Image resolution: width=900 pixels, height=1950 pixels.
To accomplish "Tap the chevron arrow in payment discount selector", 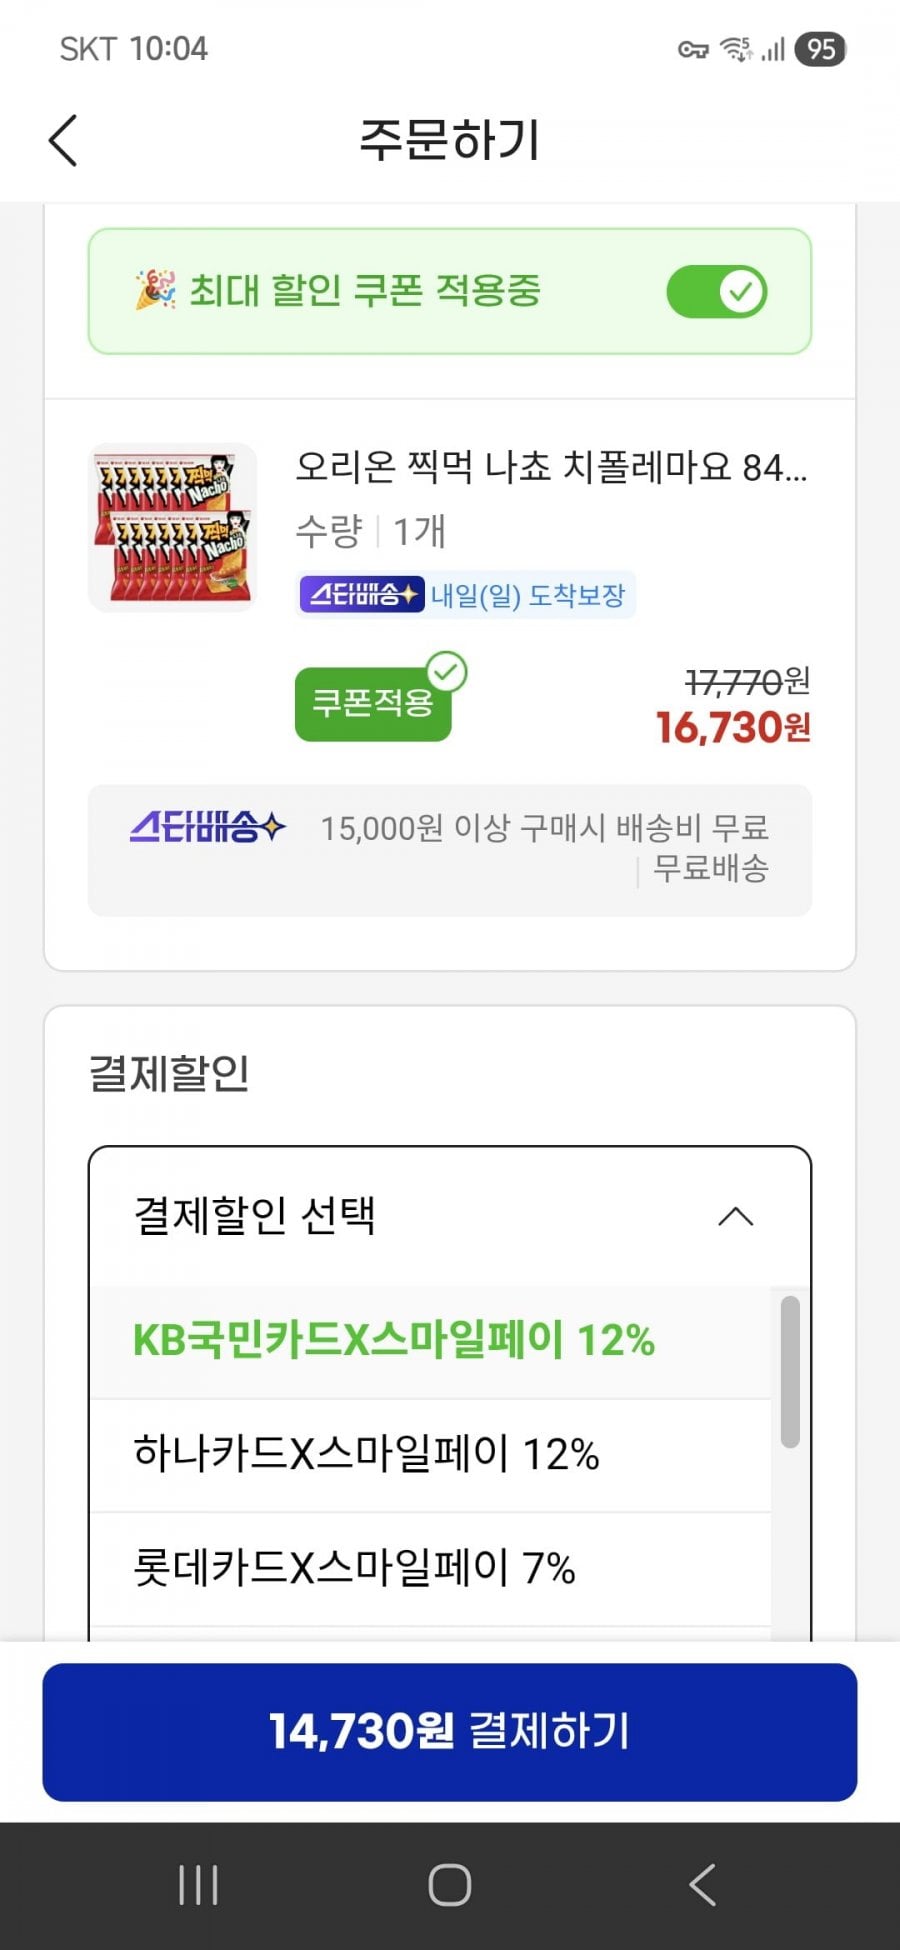I will click(x=736, y=1217).
